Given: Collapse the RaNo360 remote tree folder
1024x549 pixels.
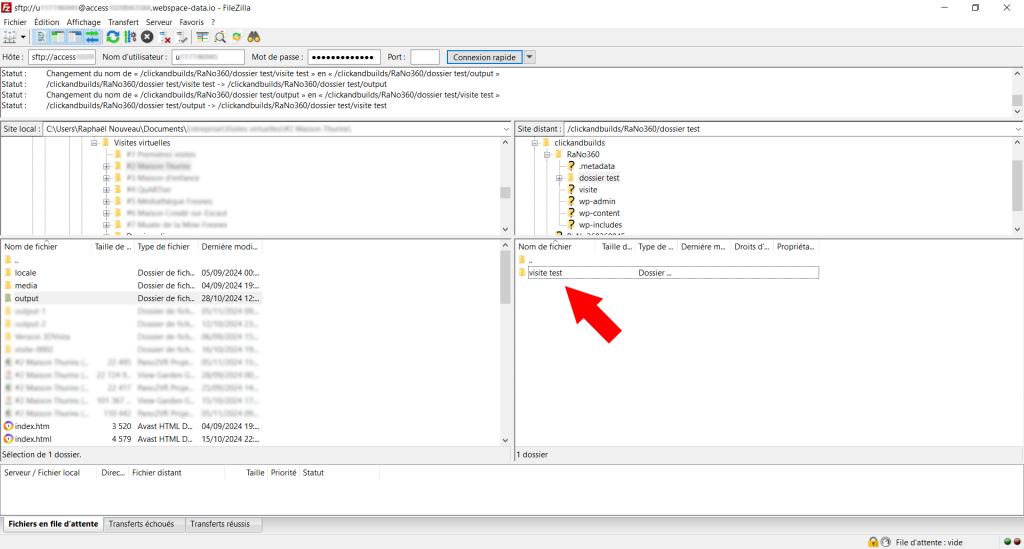Looking at the screenshot, I should (x=547, y=155).
